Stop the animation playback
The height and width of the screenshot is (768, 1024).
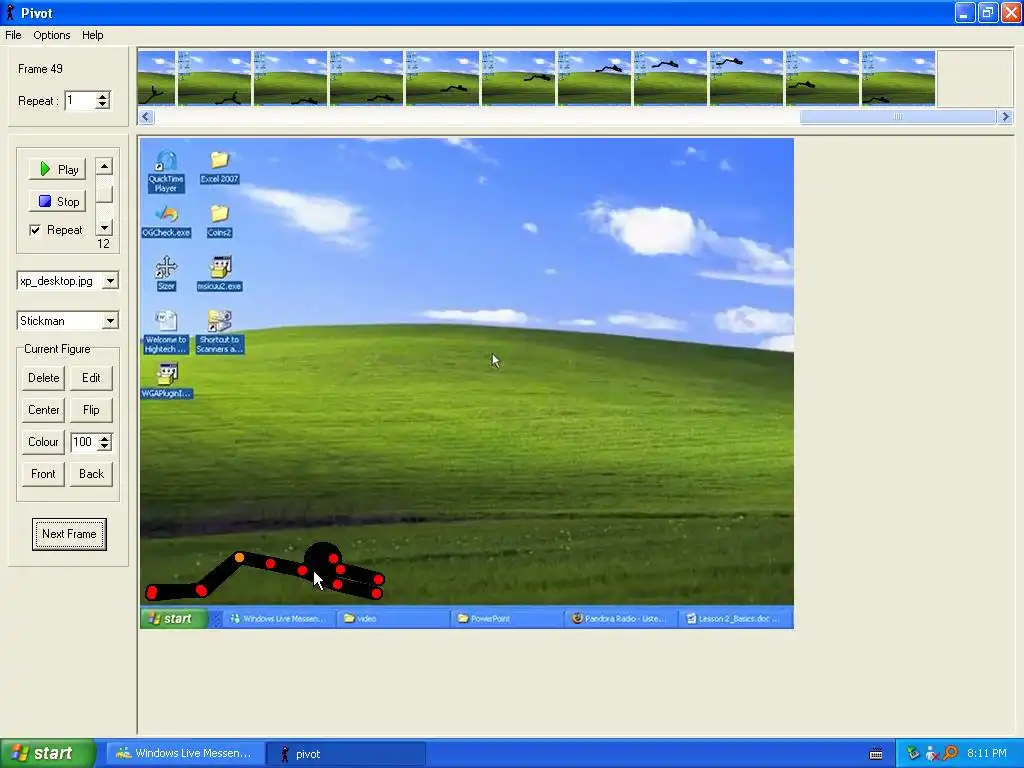[x=57, y=201]
